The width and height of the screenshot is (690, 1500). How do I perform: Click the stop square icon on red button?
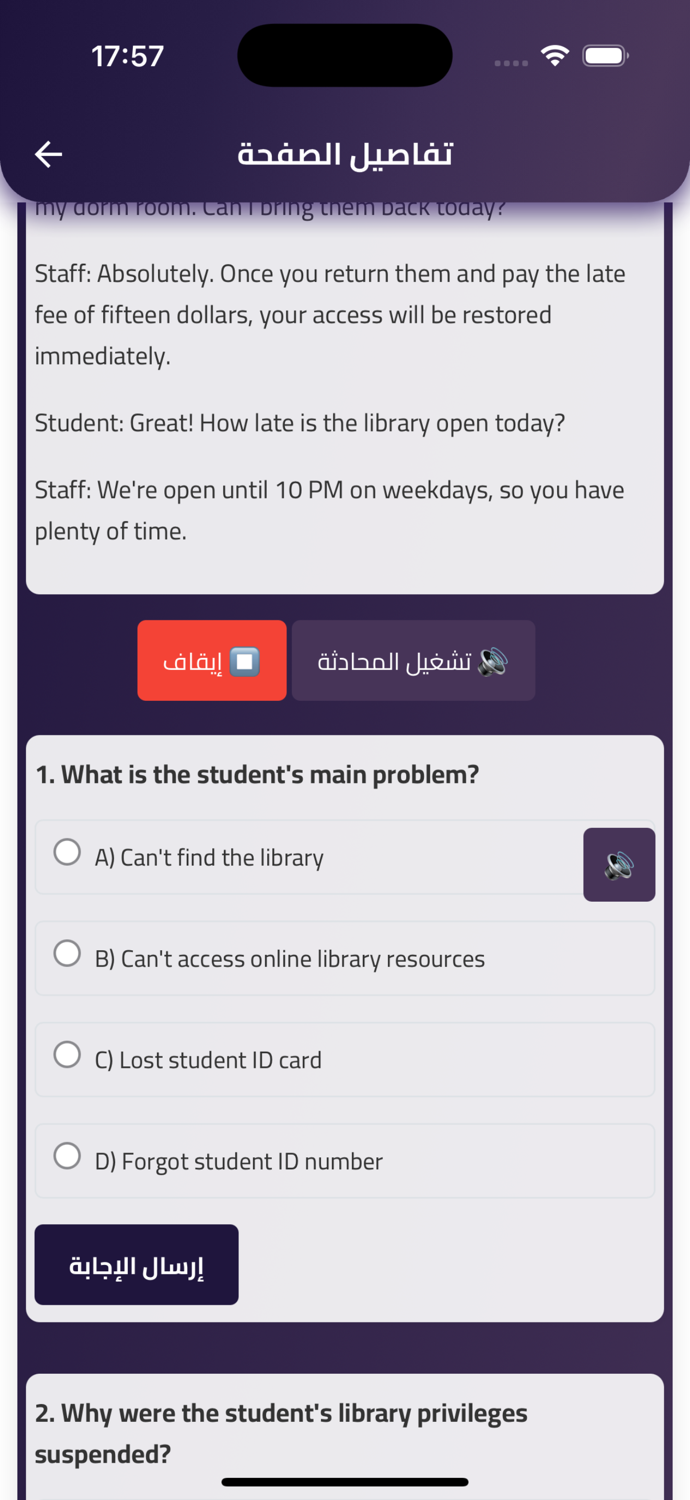(x=245, y=661)
